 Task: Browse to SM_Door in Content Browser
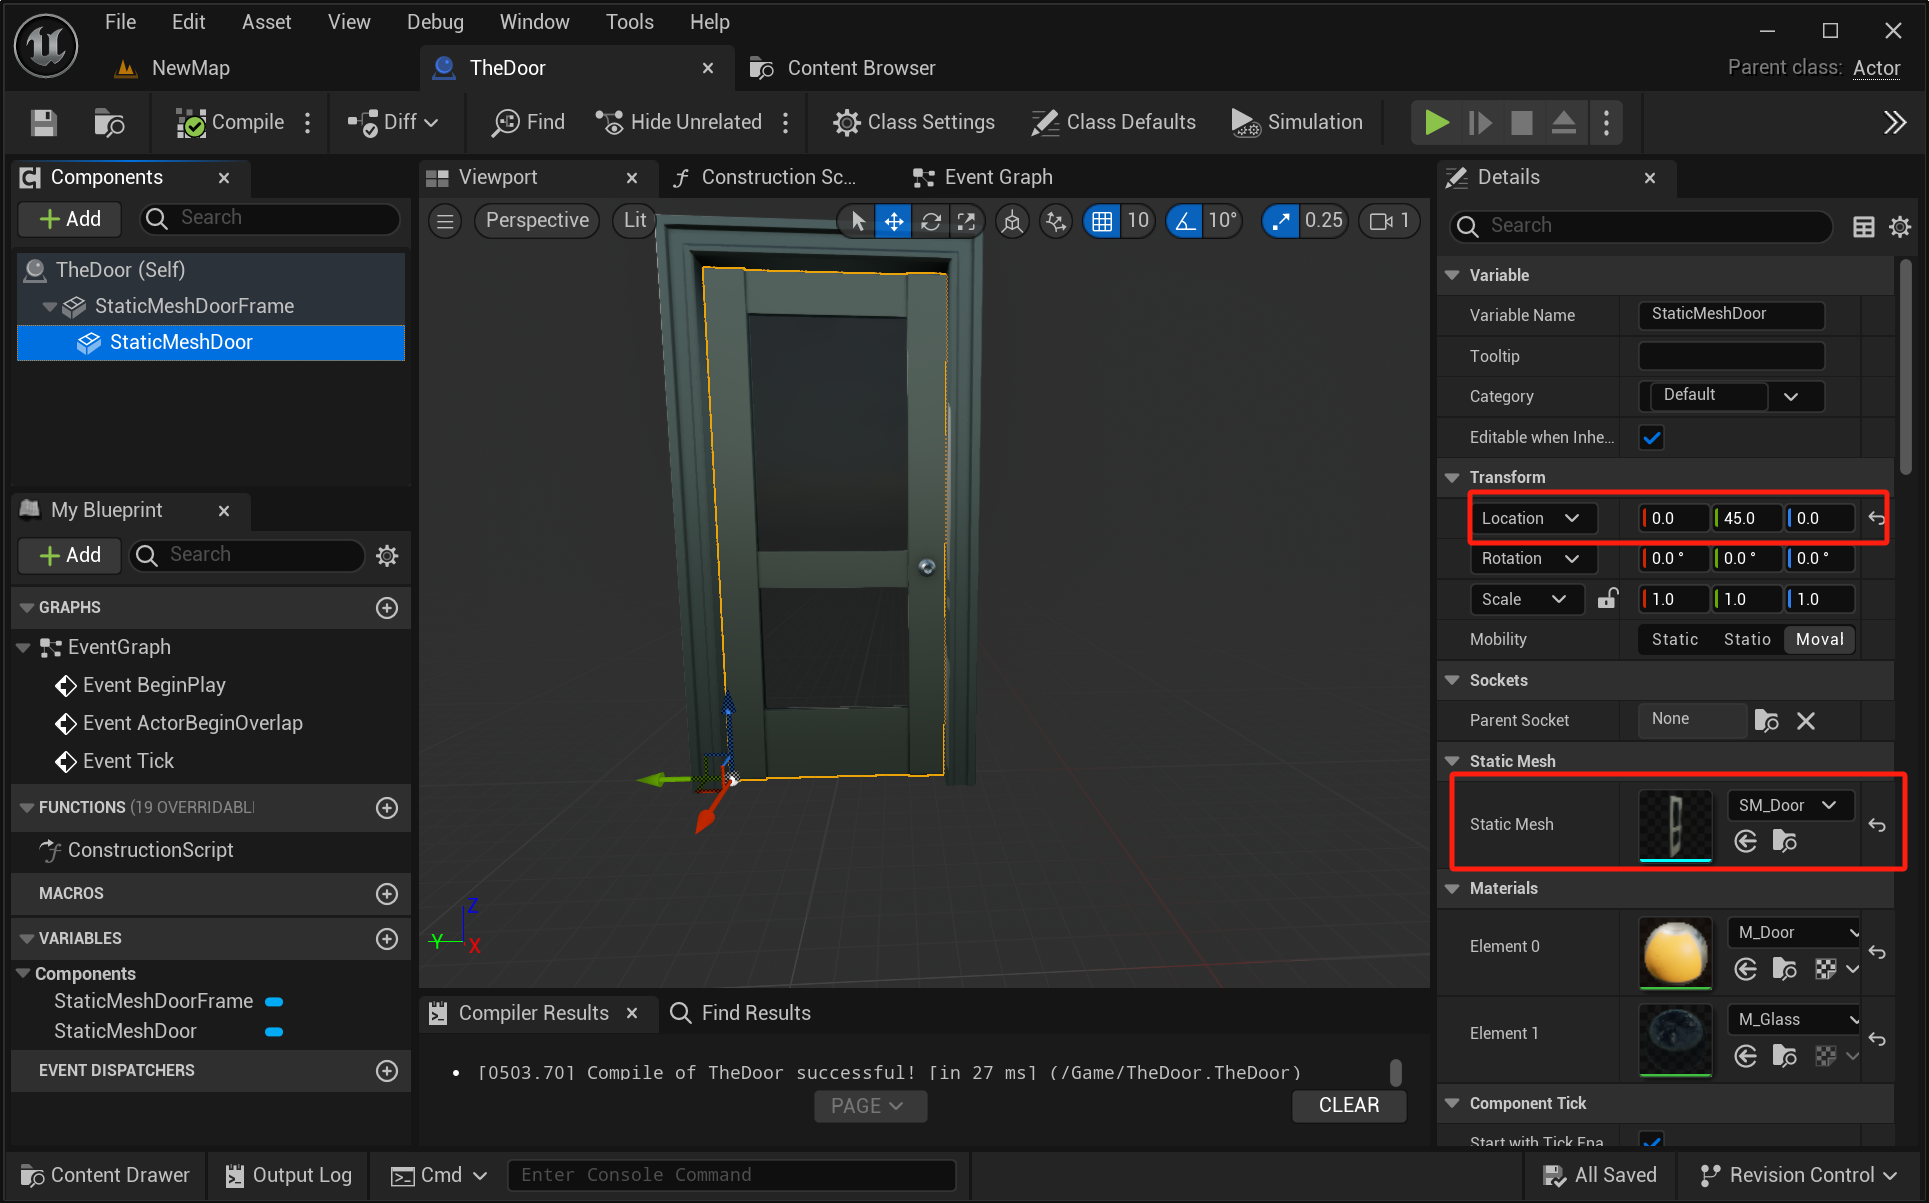pyautogui.click(x=1785, y=841)
